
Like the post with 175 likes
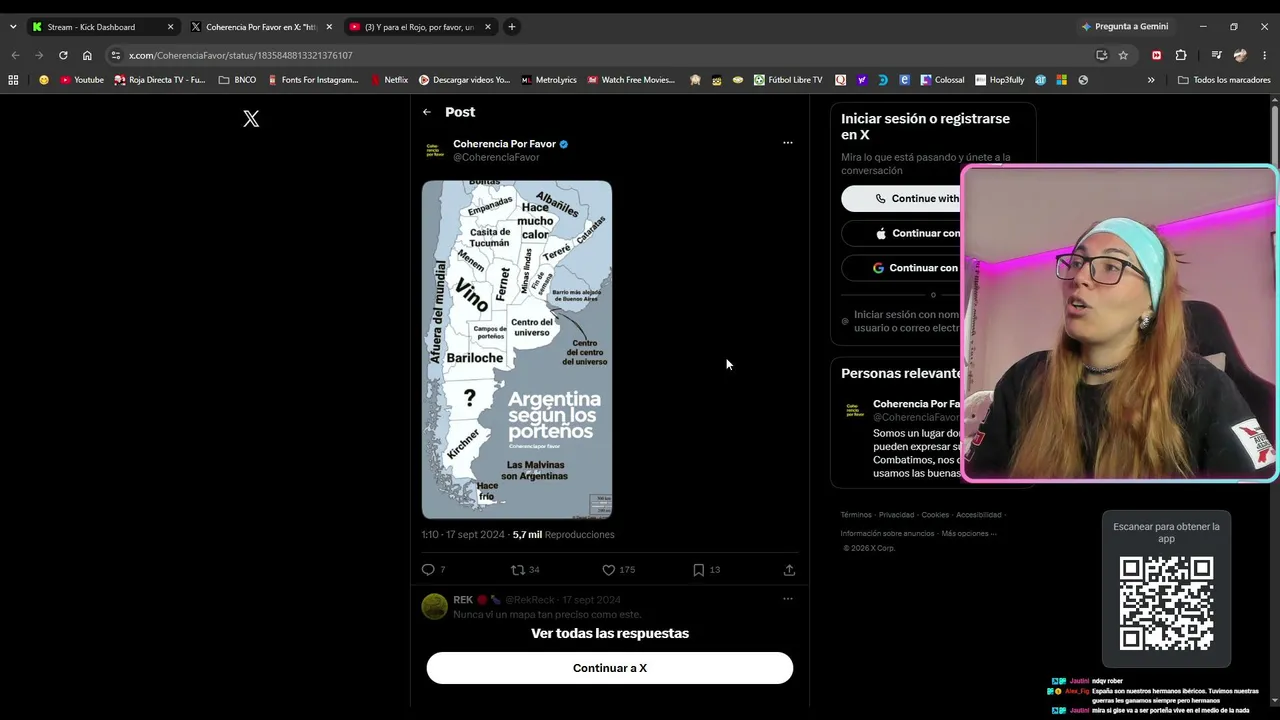coord(608,570)
